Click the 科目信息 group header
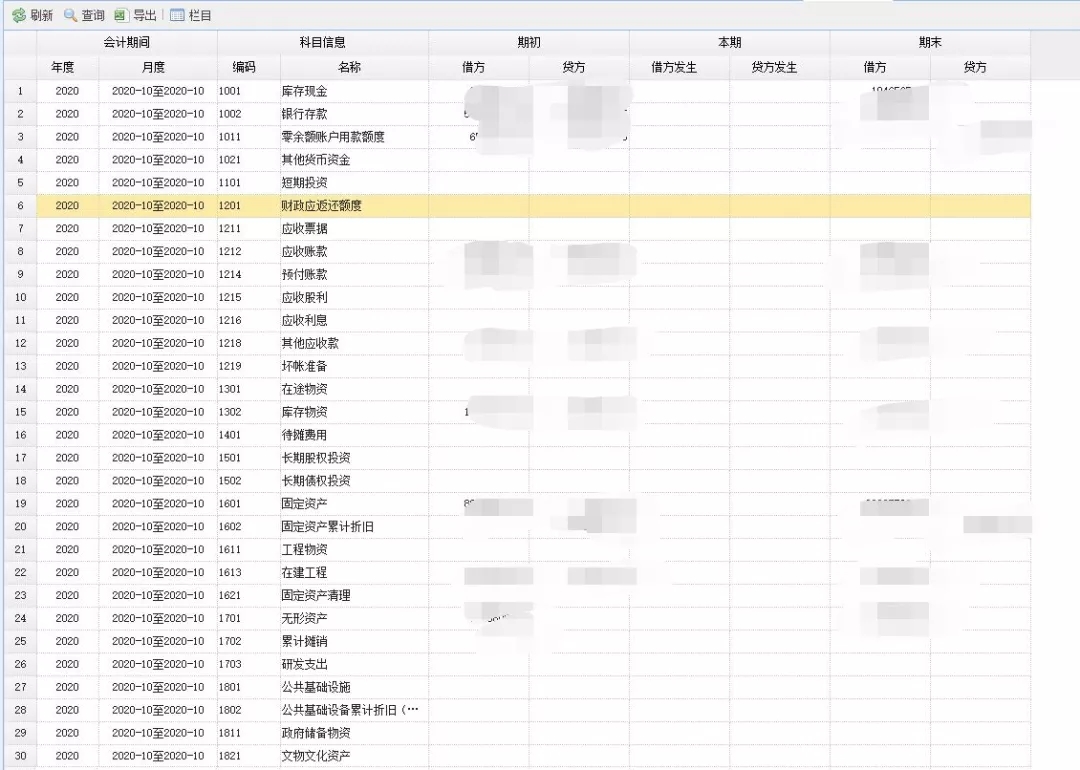Viewport: 1080px width, 770px height. pyautogui.click(x=322, y=43)
